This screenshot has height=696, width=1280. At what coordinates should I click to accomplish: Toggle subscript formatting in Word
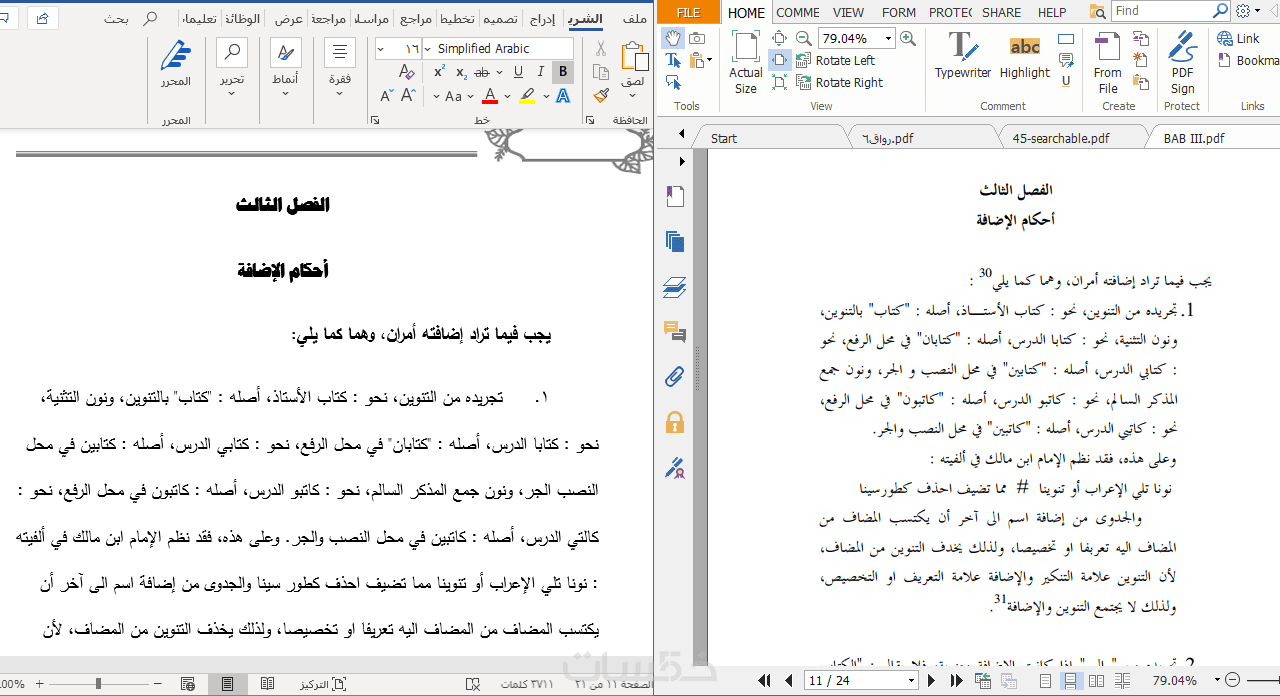[461, 72]
